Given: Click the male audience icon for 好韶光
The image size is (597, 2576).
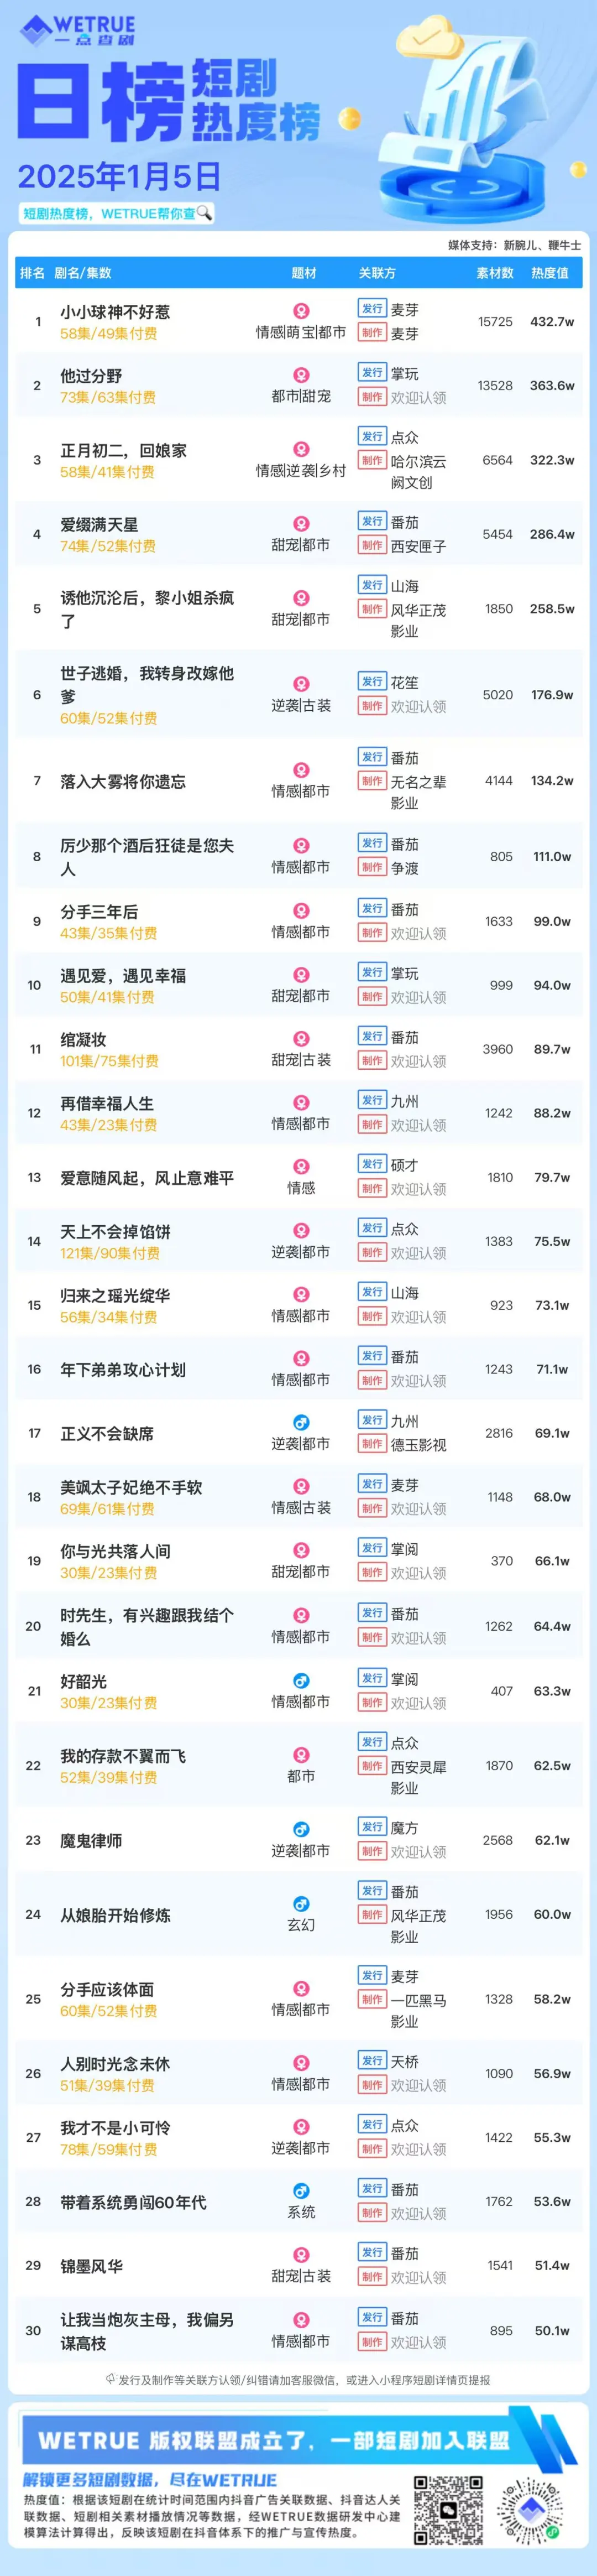Looking at the screenshot, I should (301, 1680).
